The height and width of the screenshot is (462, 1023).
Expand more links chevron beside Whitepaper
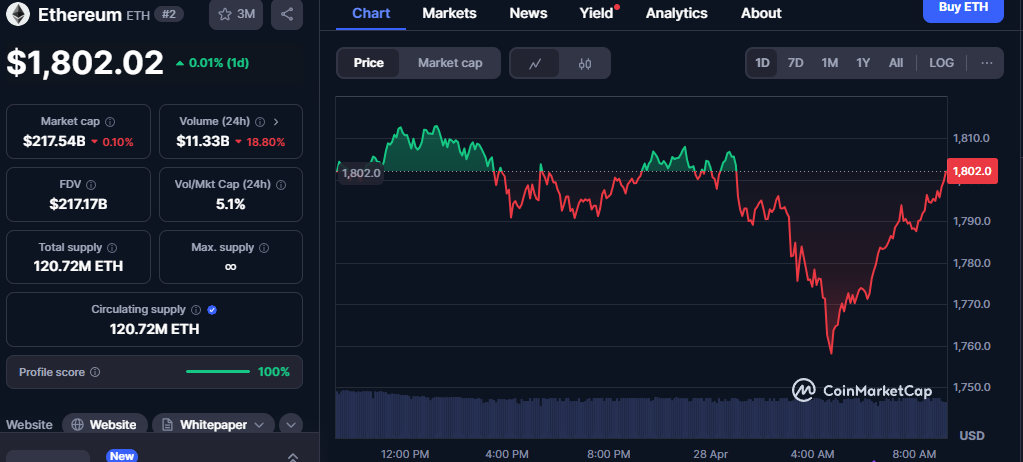point(291,425)
